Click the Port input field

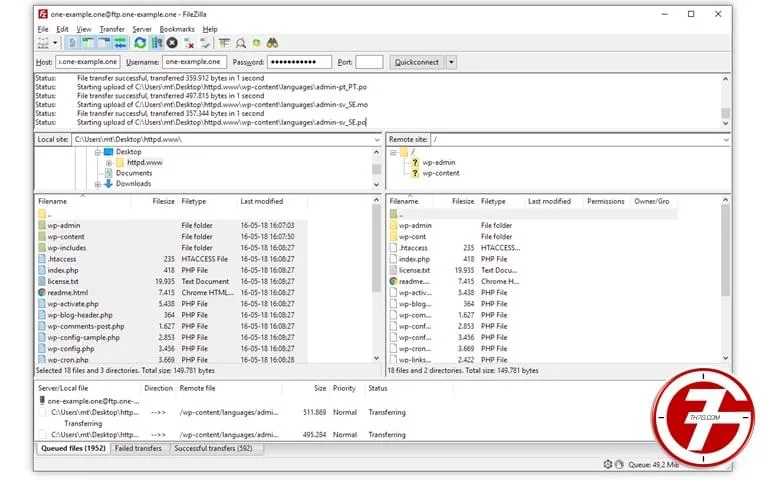click(369, 62)
